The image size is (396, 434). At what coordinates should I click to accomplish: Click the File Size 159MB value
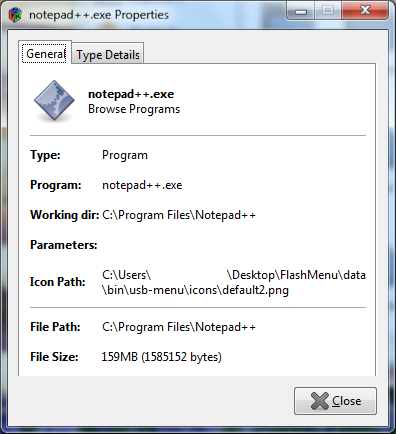pyautogui.click(x=161, y=357)
